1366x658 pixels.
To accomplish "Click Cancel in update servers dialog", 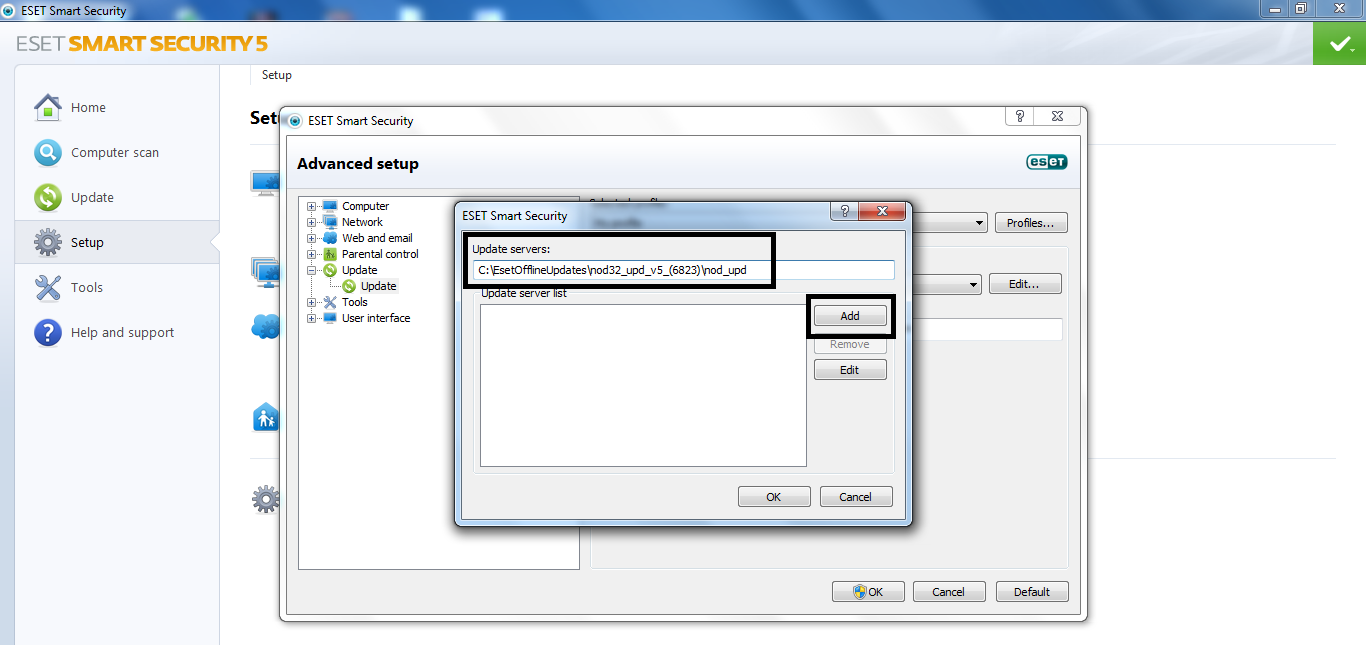I will pos(856,497).
